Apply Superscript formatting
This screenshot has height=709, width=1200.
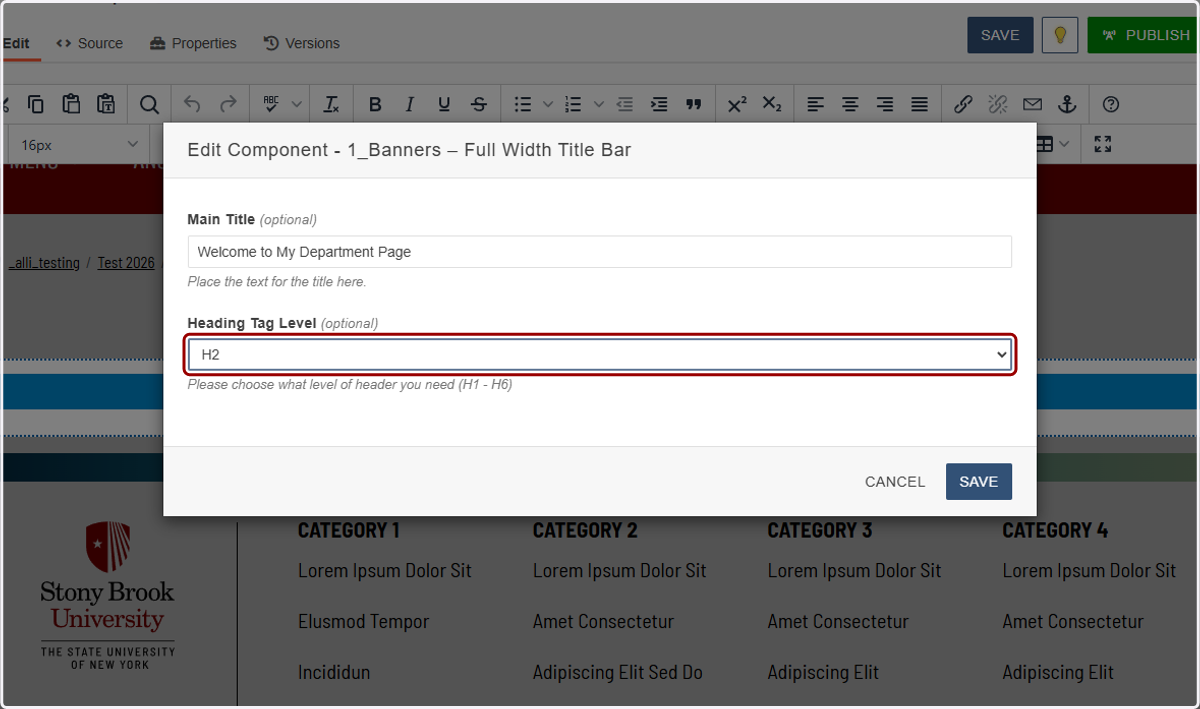pos(737,104)
